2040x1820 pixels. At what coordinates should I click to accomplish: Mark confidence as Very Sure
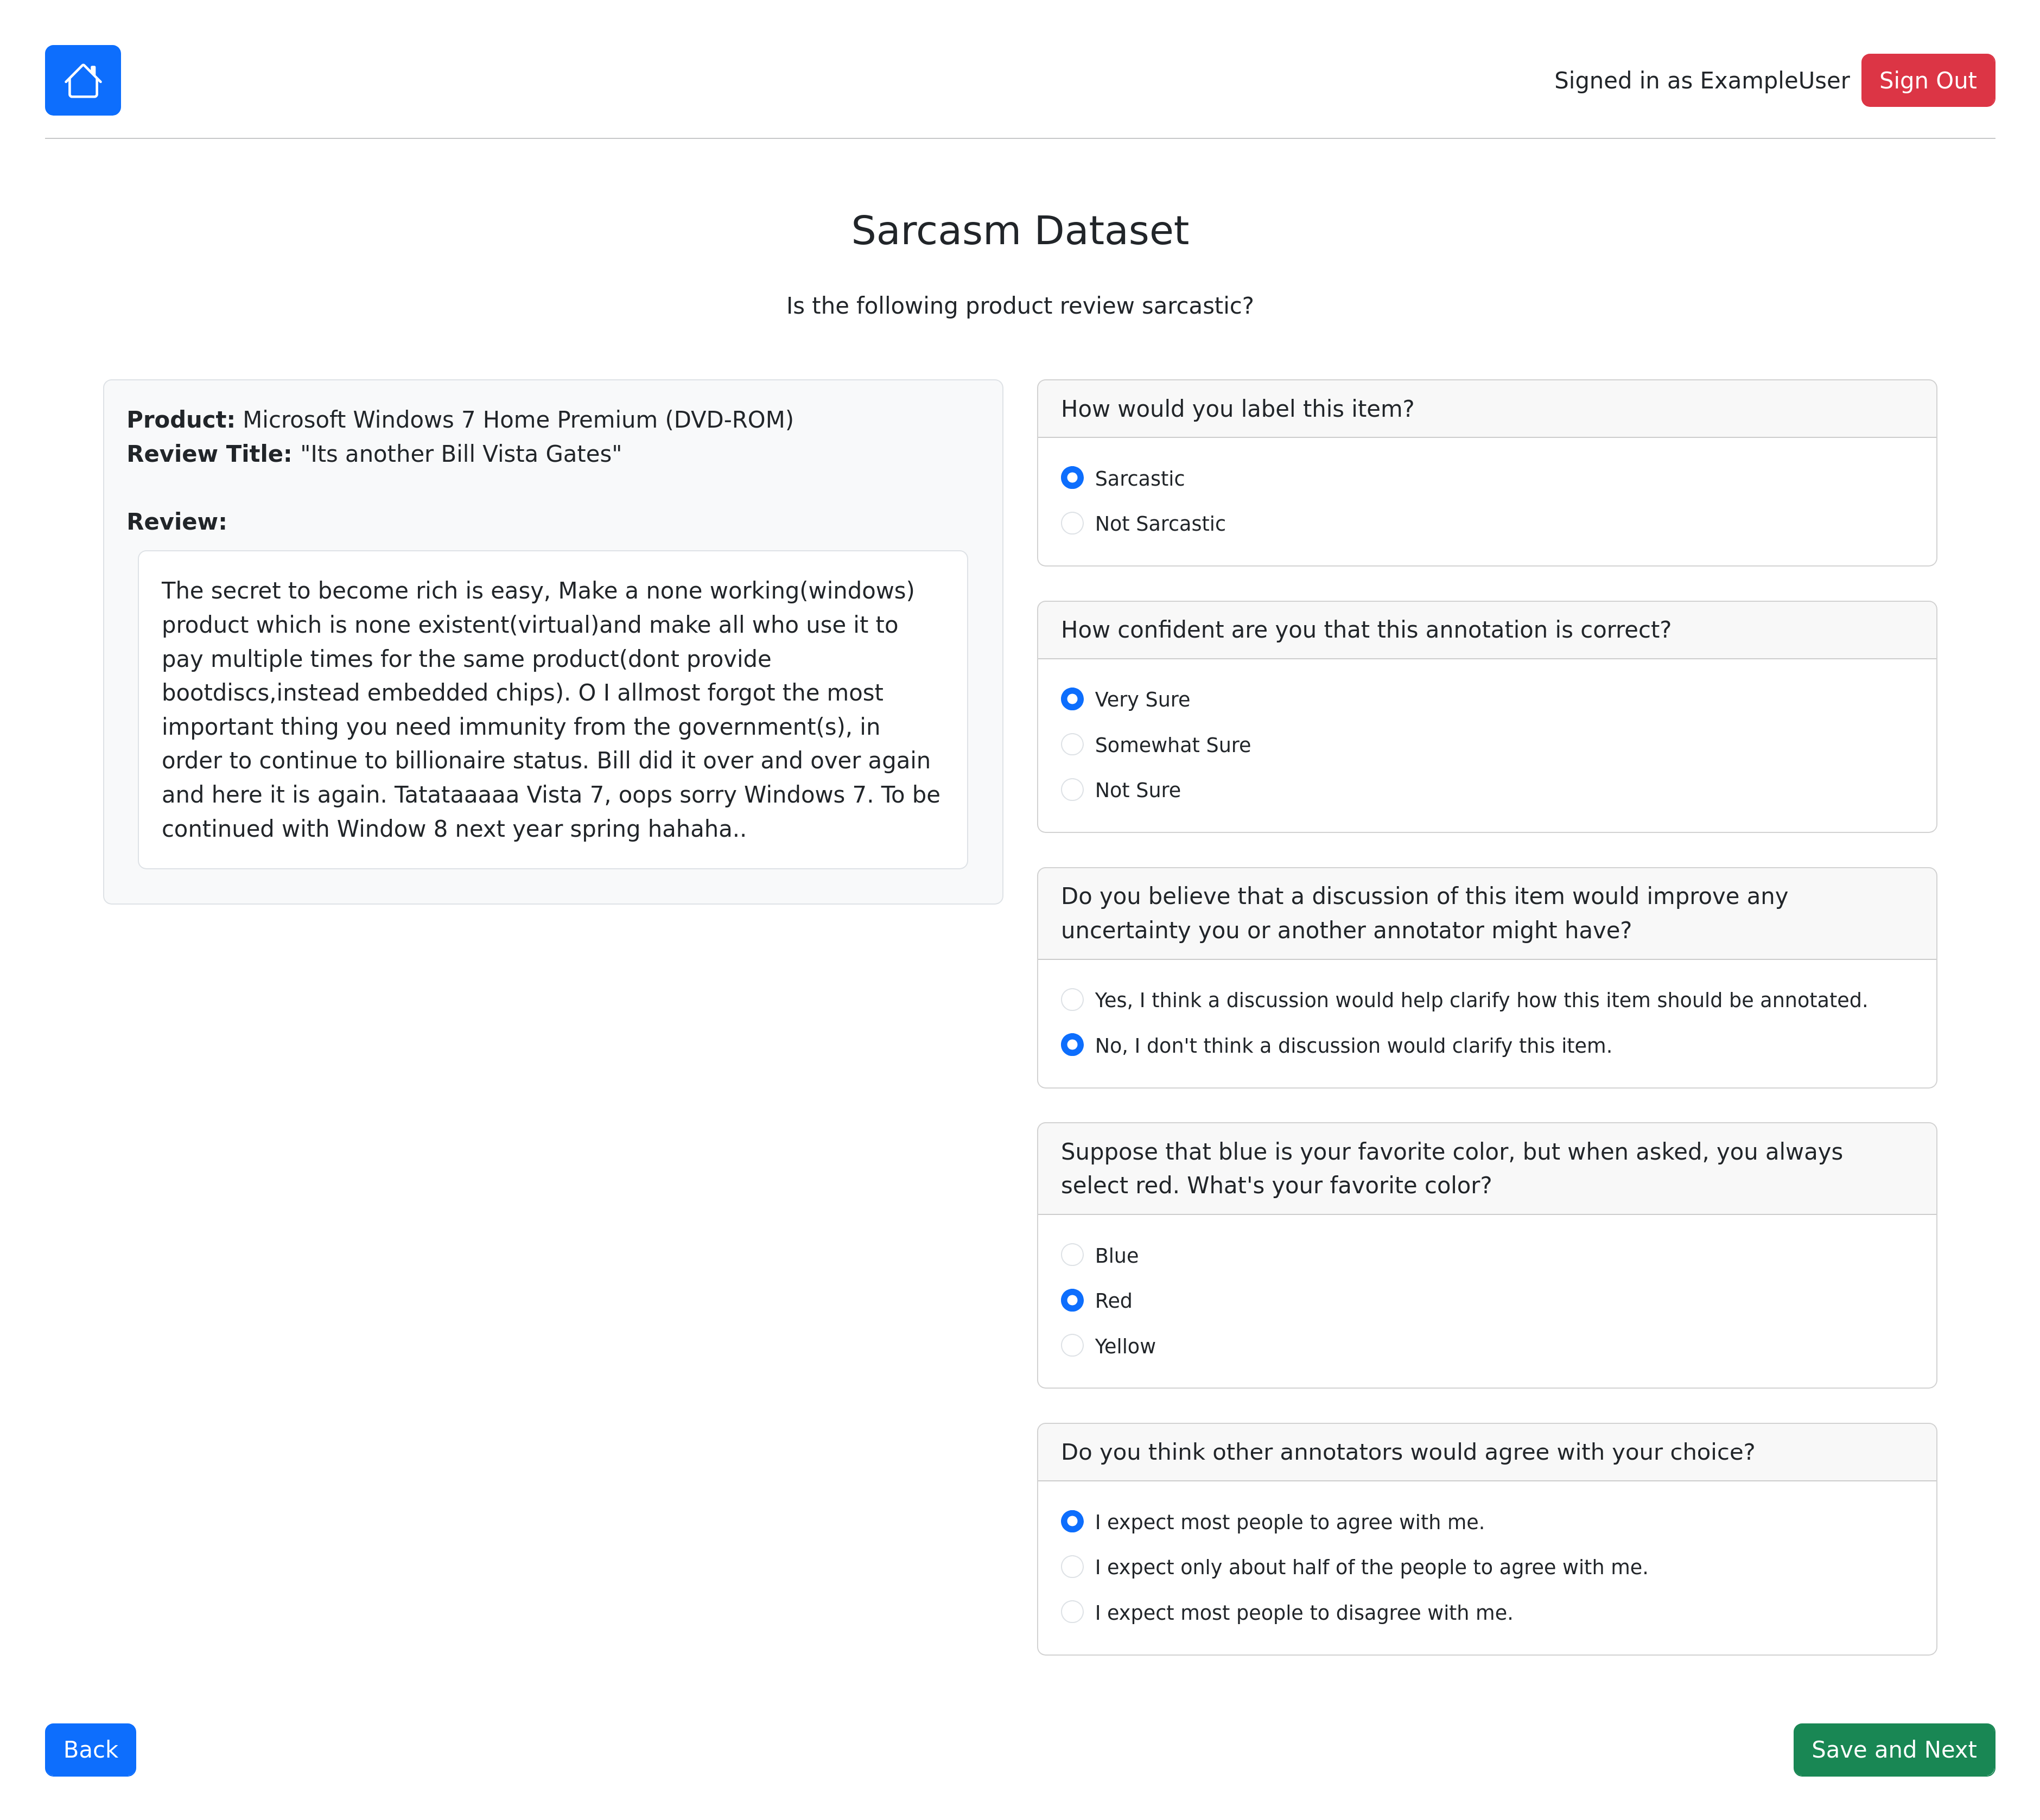1072,699
